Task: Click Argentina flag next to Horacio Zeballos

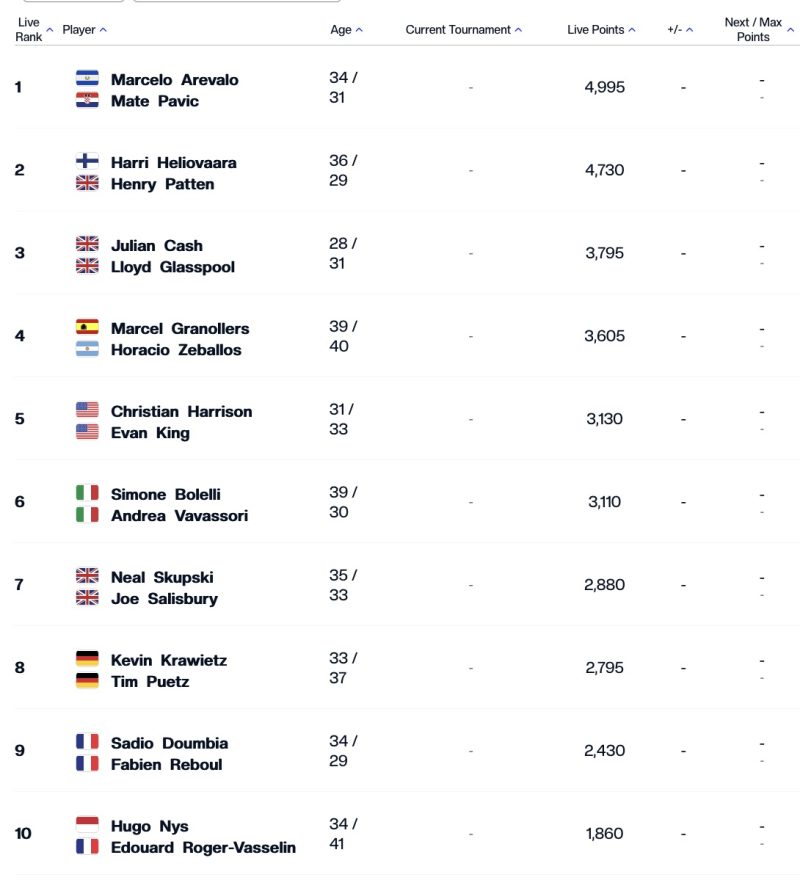Action: (87, 349)
